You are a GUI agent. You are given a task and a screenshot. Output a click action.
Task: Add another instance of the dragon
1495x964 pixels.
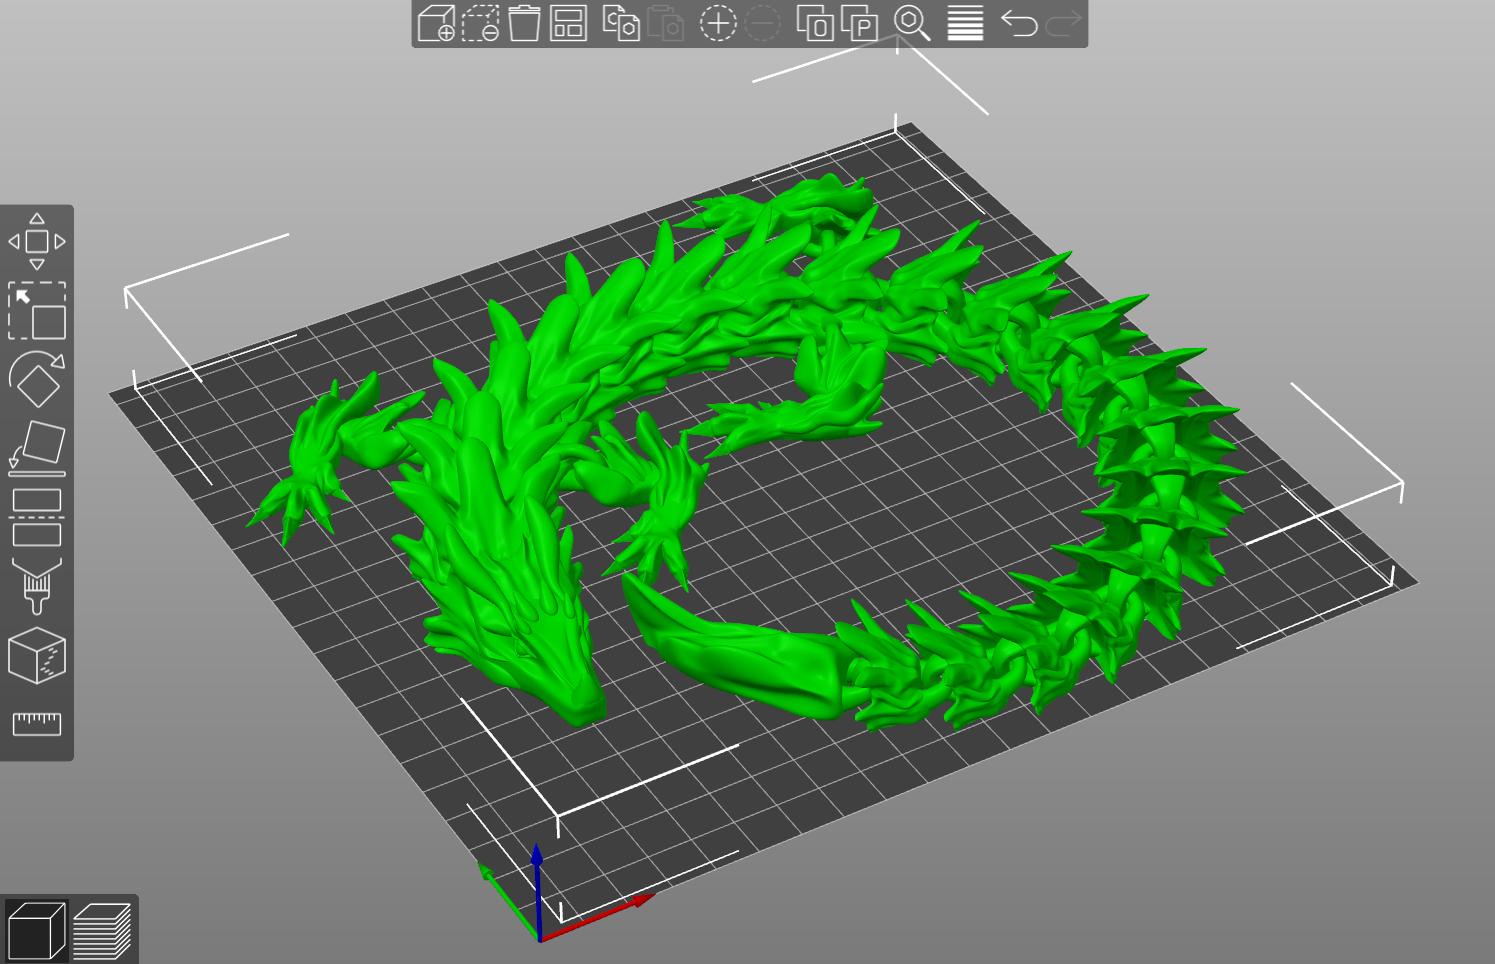717,27
